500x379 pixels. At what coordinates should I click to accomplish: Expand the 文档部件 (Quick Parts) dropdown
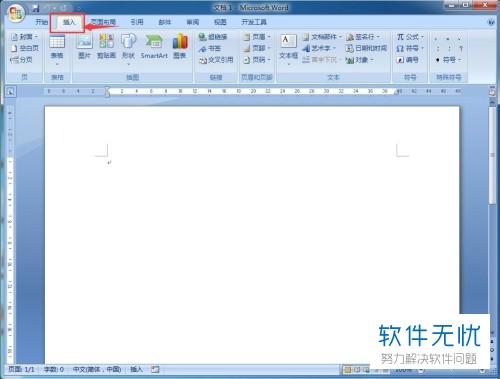click(322, 37)
